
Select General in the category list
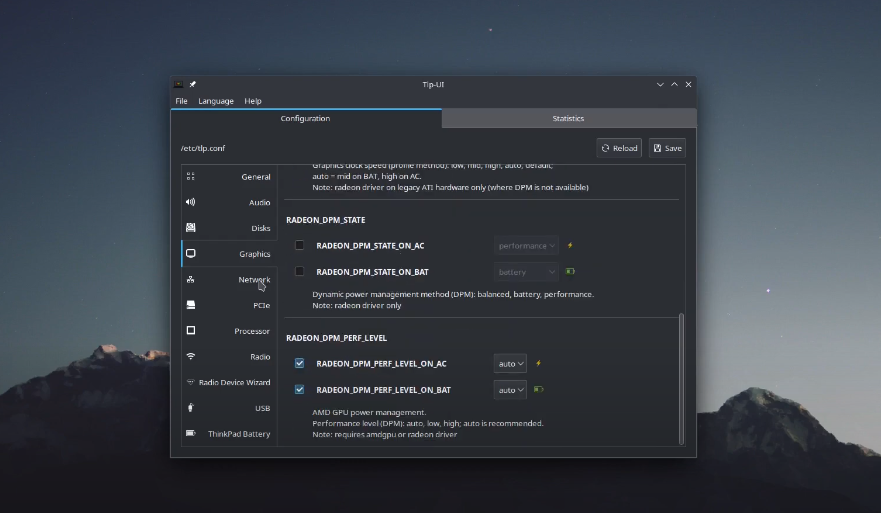[255, 177]
